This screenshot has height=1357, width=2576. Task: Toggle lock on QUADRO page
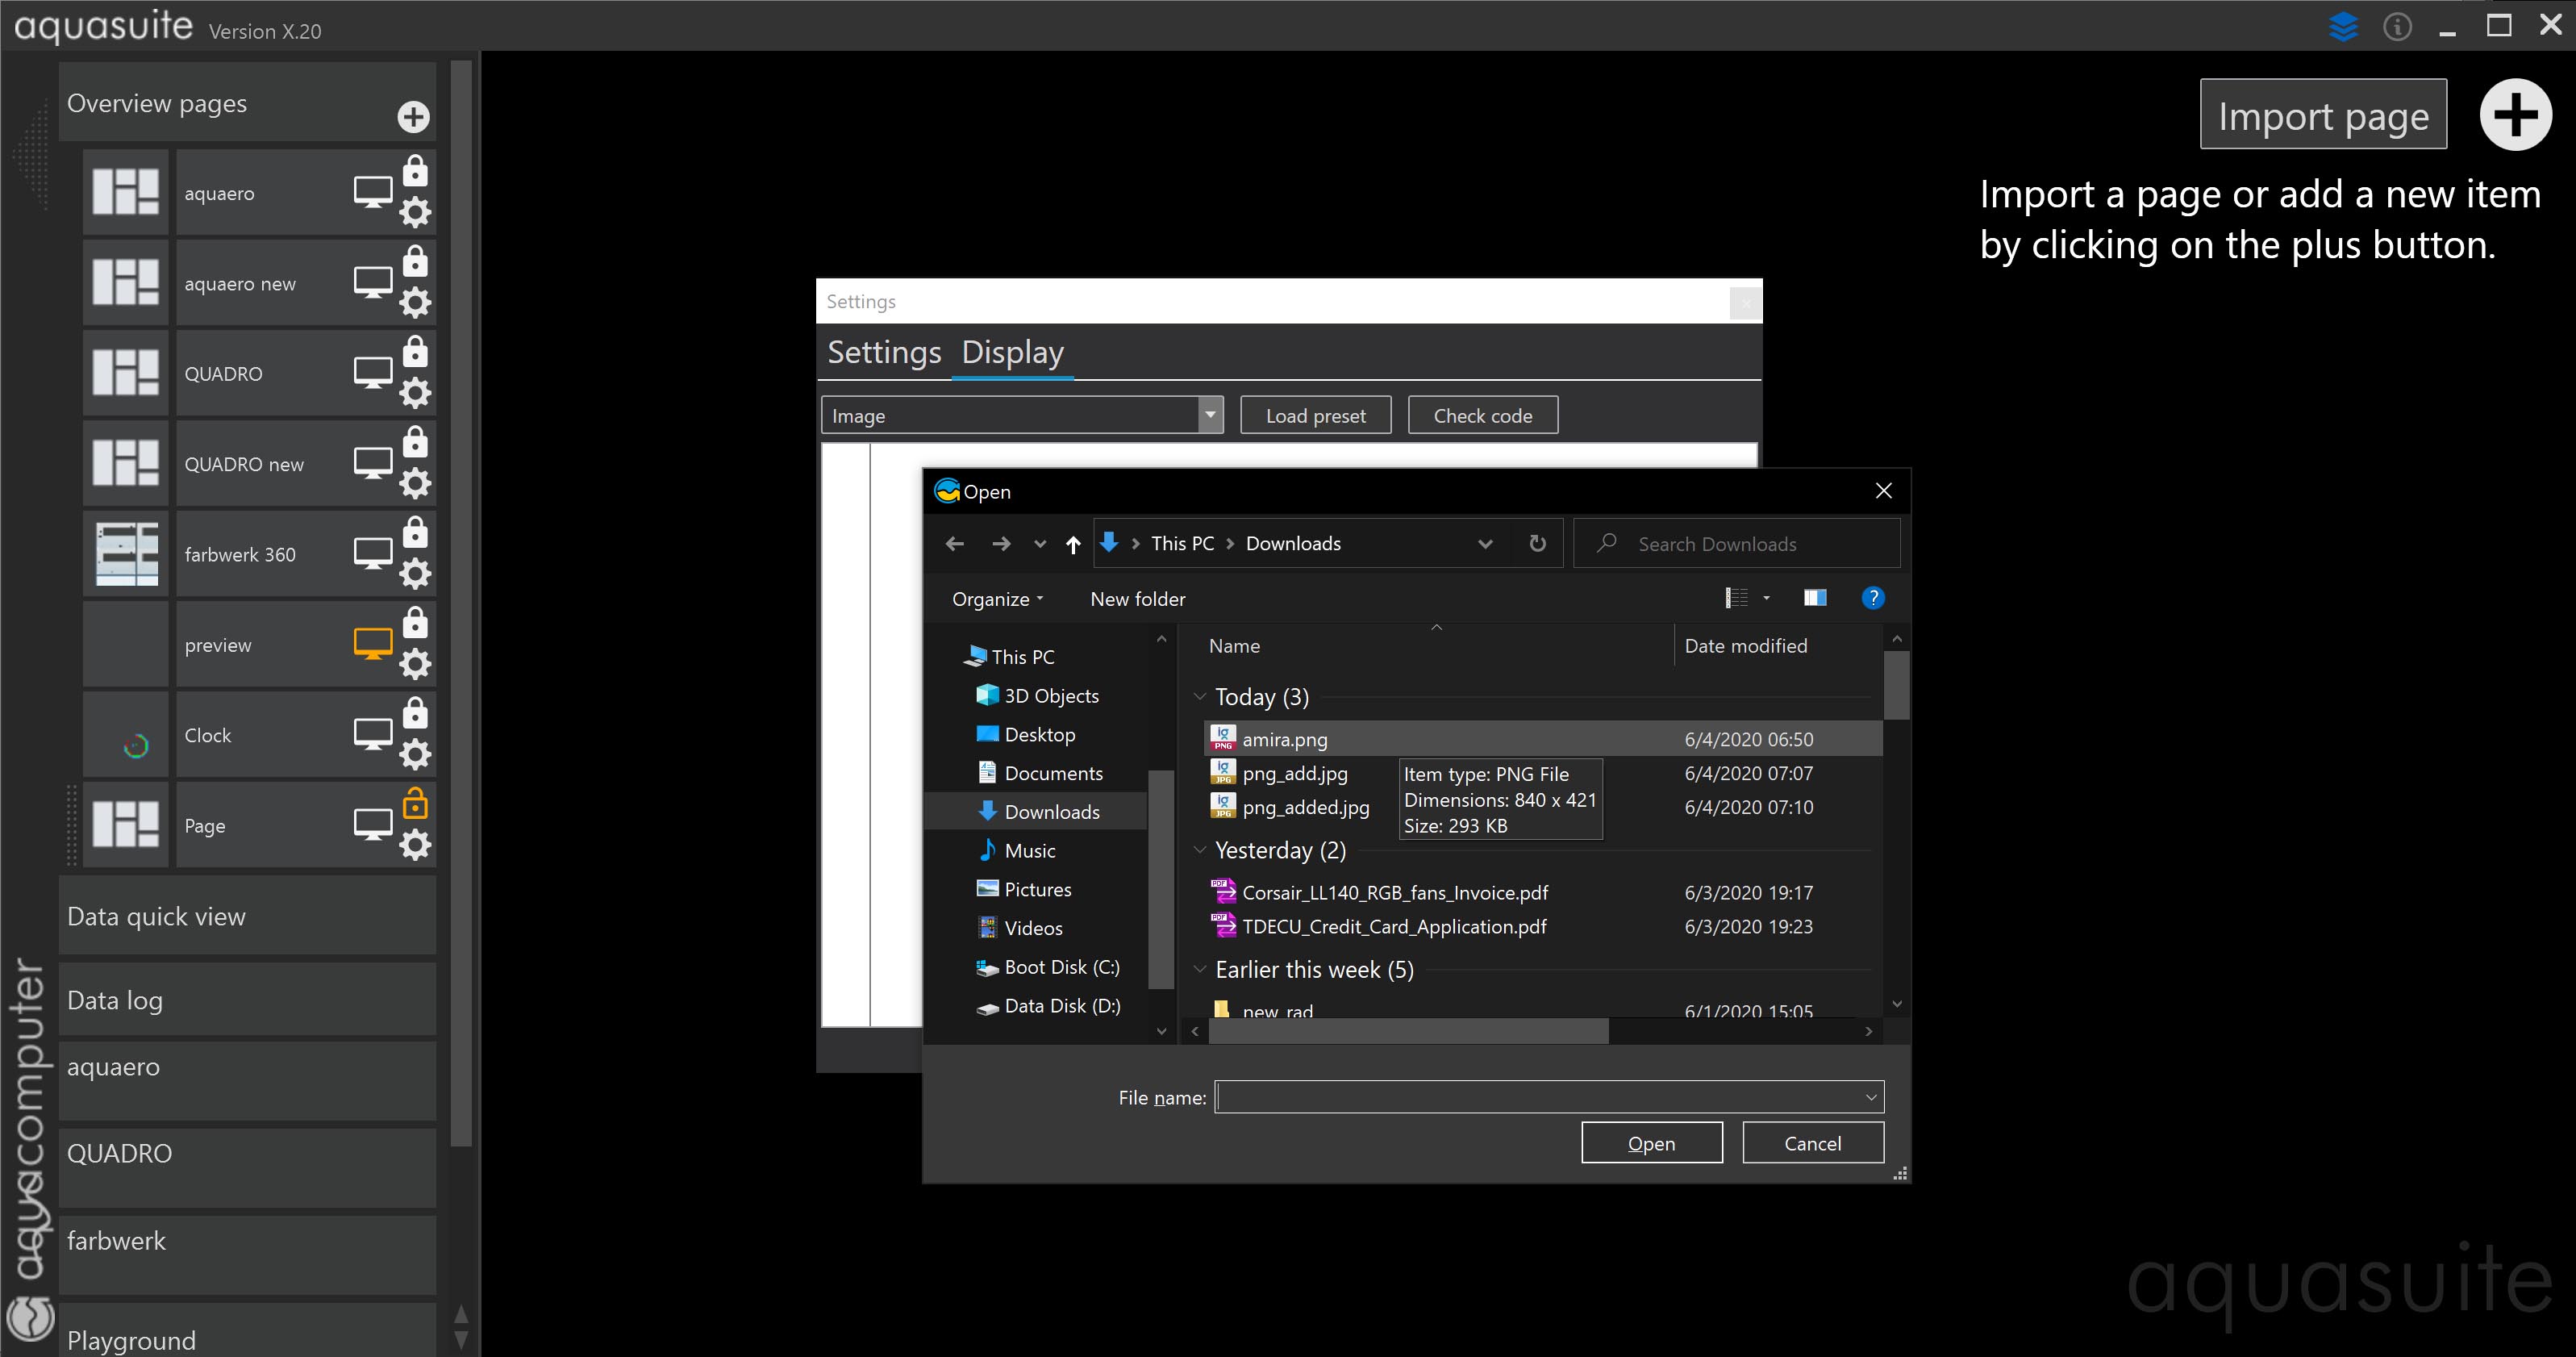tap(415, 352)
